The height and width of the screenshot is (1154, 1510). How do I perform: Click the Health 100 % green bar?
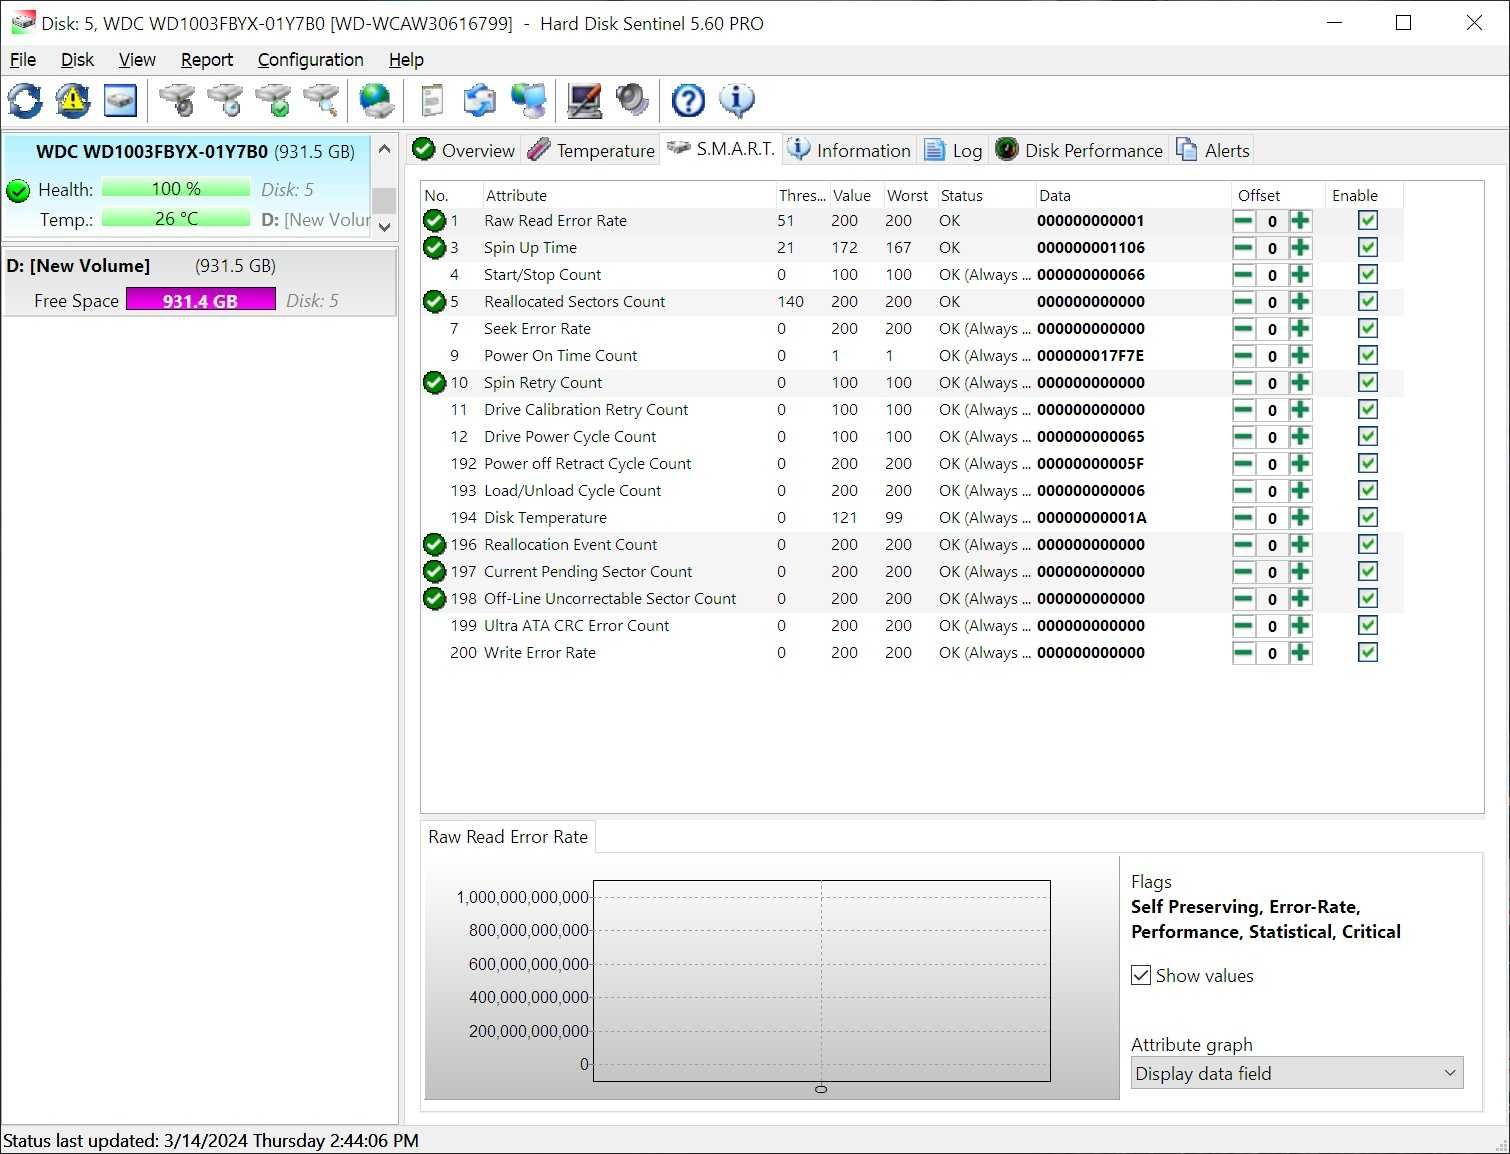(176, 189)
